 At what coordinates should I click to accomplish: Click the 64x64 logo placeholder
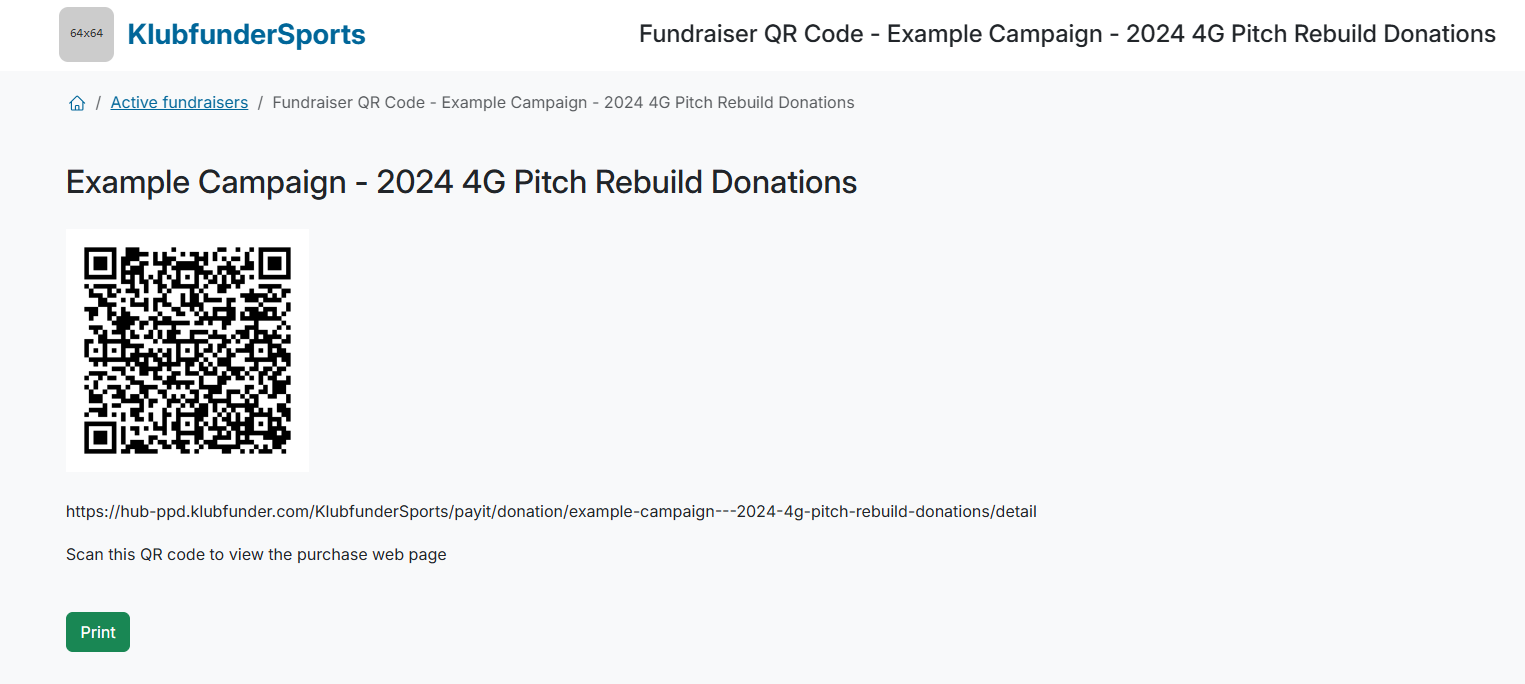coord(86,34)
